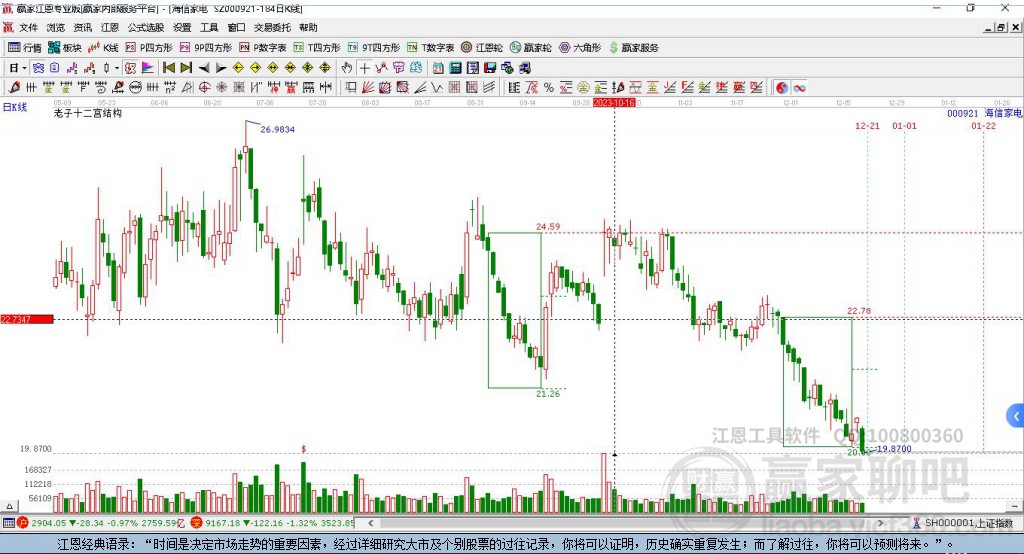This screenshot has width=1024, height=554.
Task: Open the 行情 market quotes view
Action: tap(25, 48)
